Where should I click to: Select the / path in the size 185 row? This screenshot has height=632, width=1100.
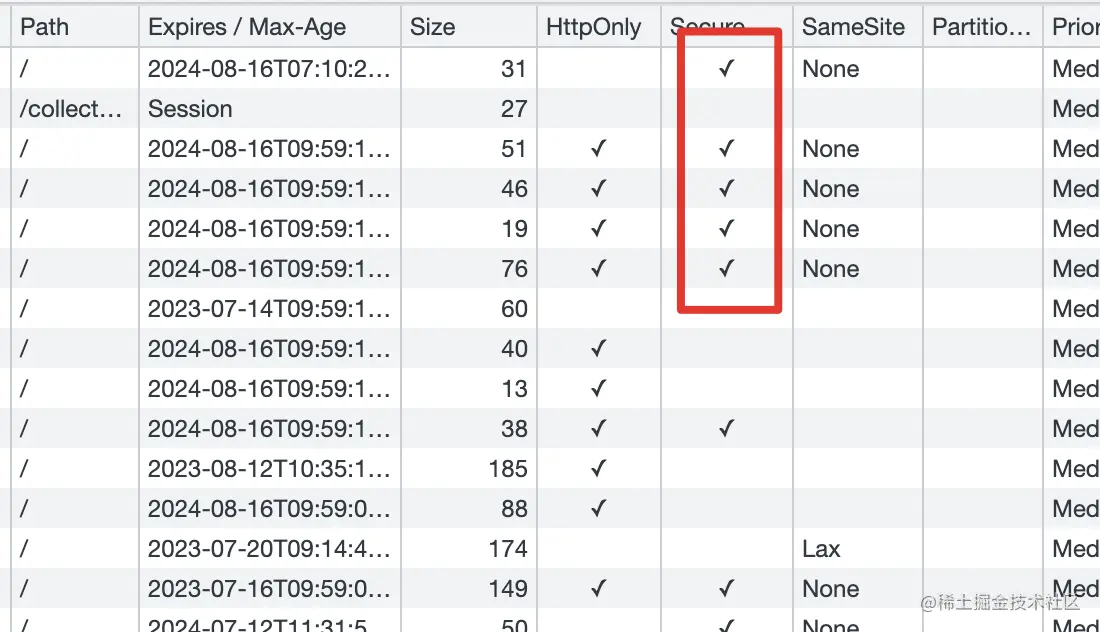25,469
